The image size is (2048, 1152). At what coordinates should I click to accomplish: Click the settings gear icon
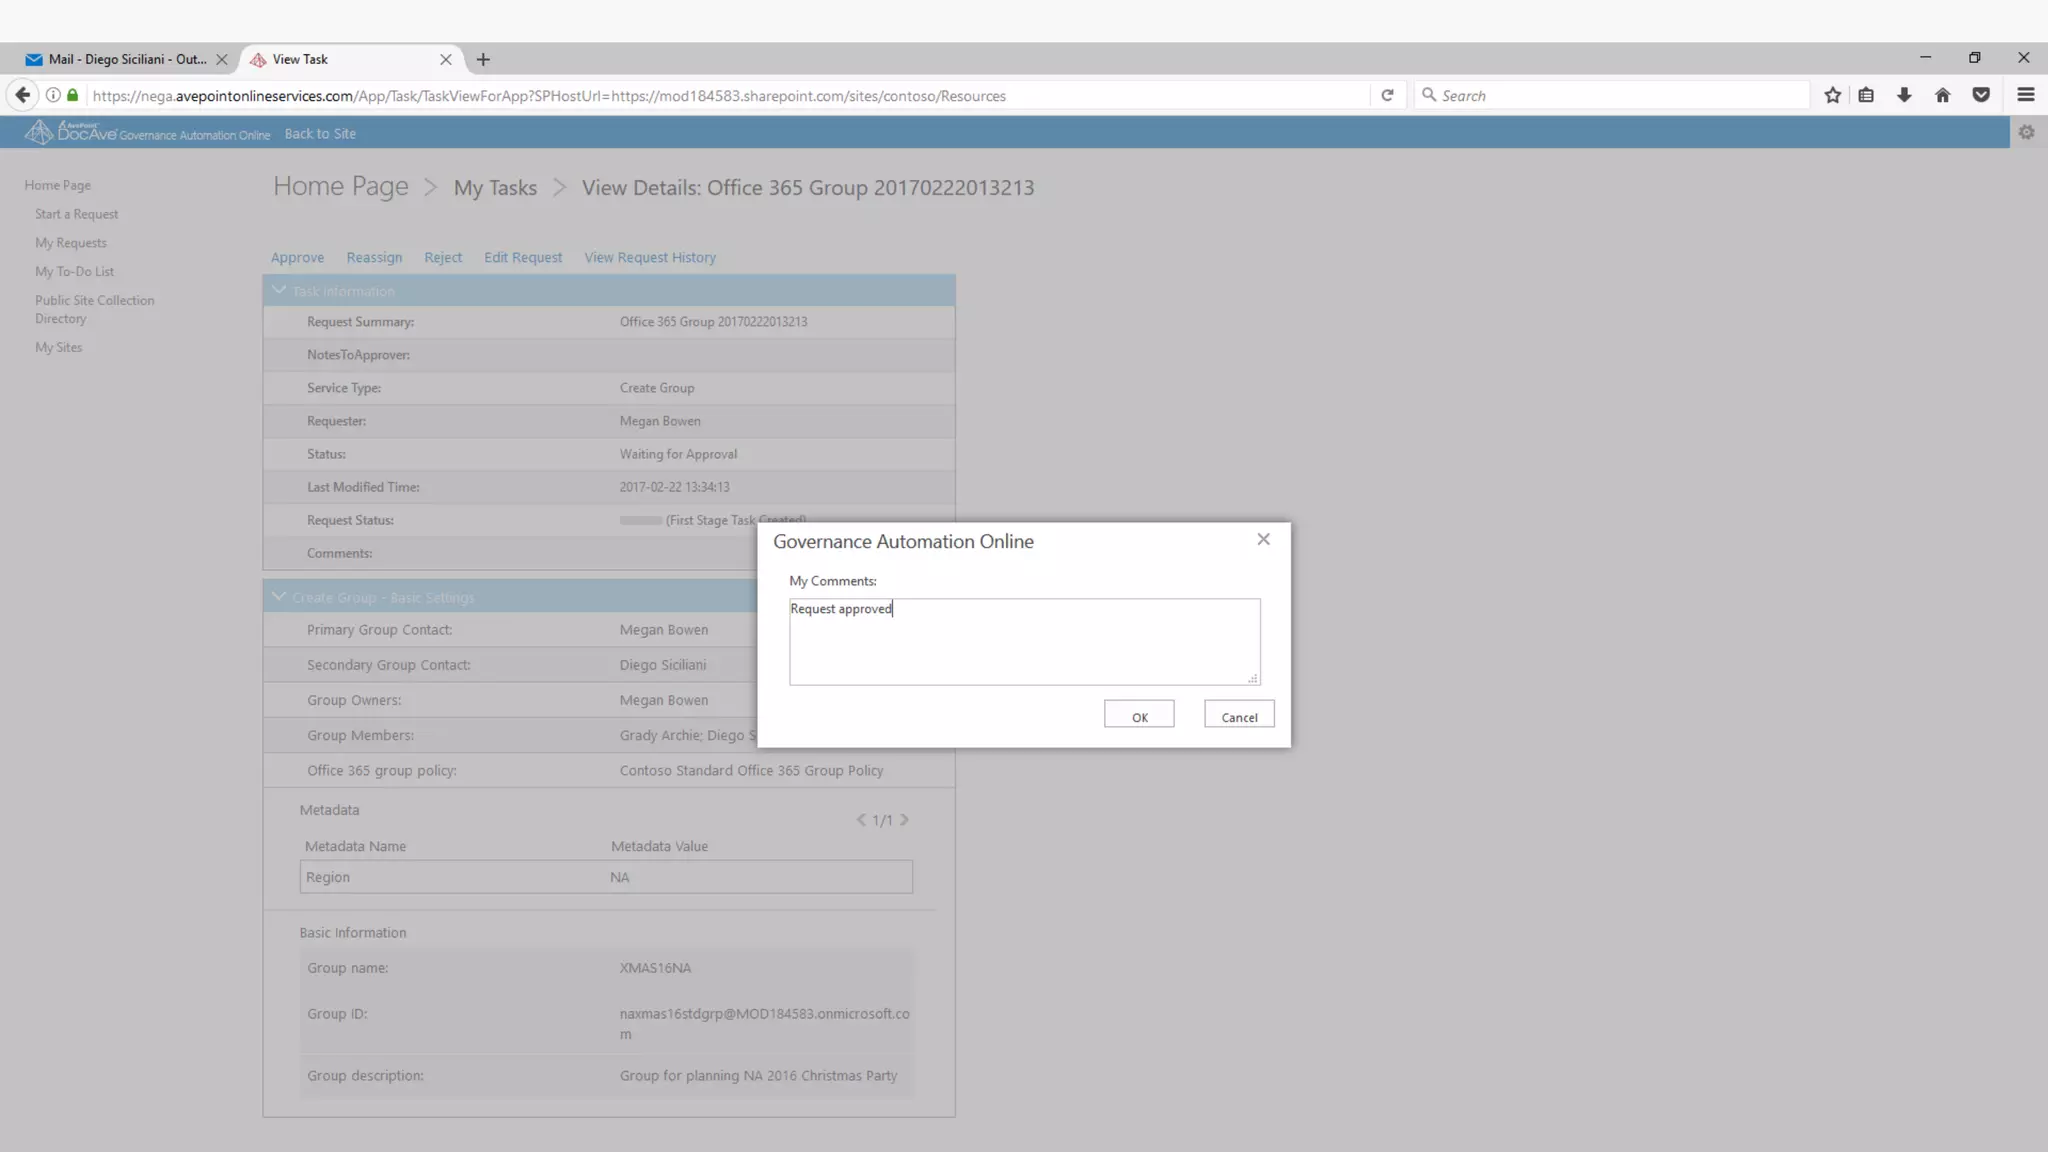click(2026, 132)
